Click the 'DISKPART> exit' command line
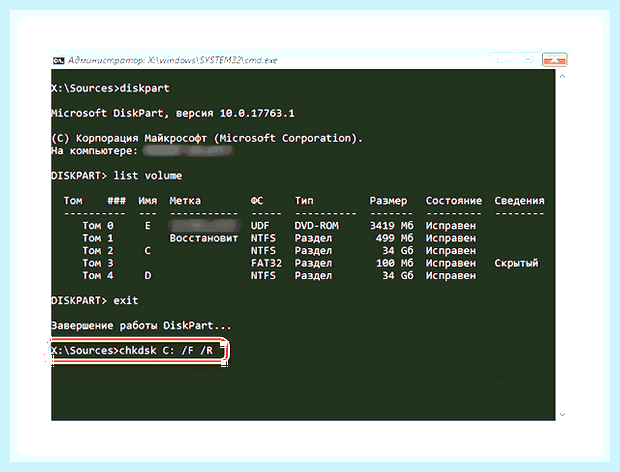This screenshot has width=620, height=472. click(95, 300)
